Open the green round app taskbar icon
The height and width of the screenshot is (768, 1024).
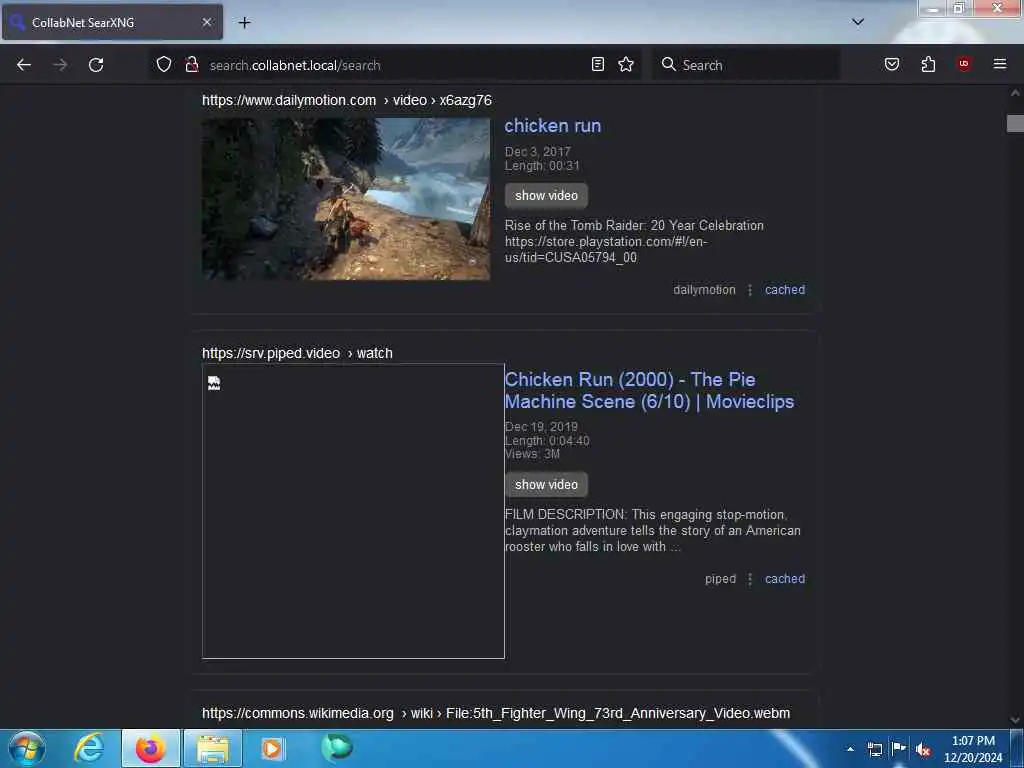point(337,747)
